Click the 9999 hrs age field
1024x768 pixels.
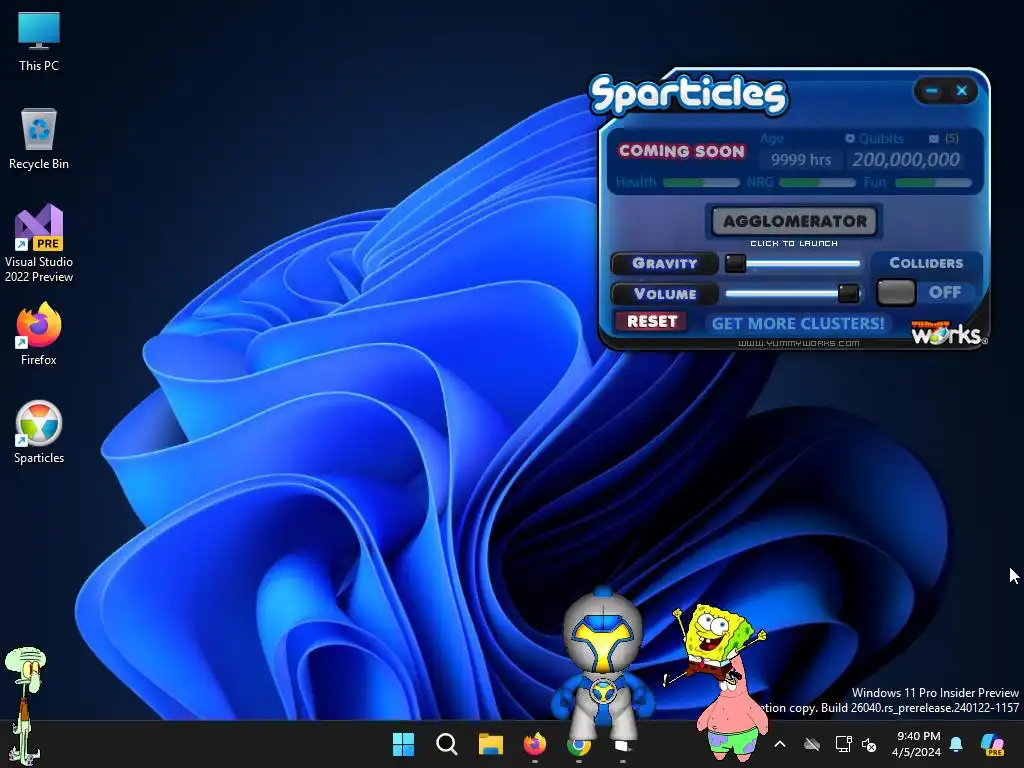[801, 160]
